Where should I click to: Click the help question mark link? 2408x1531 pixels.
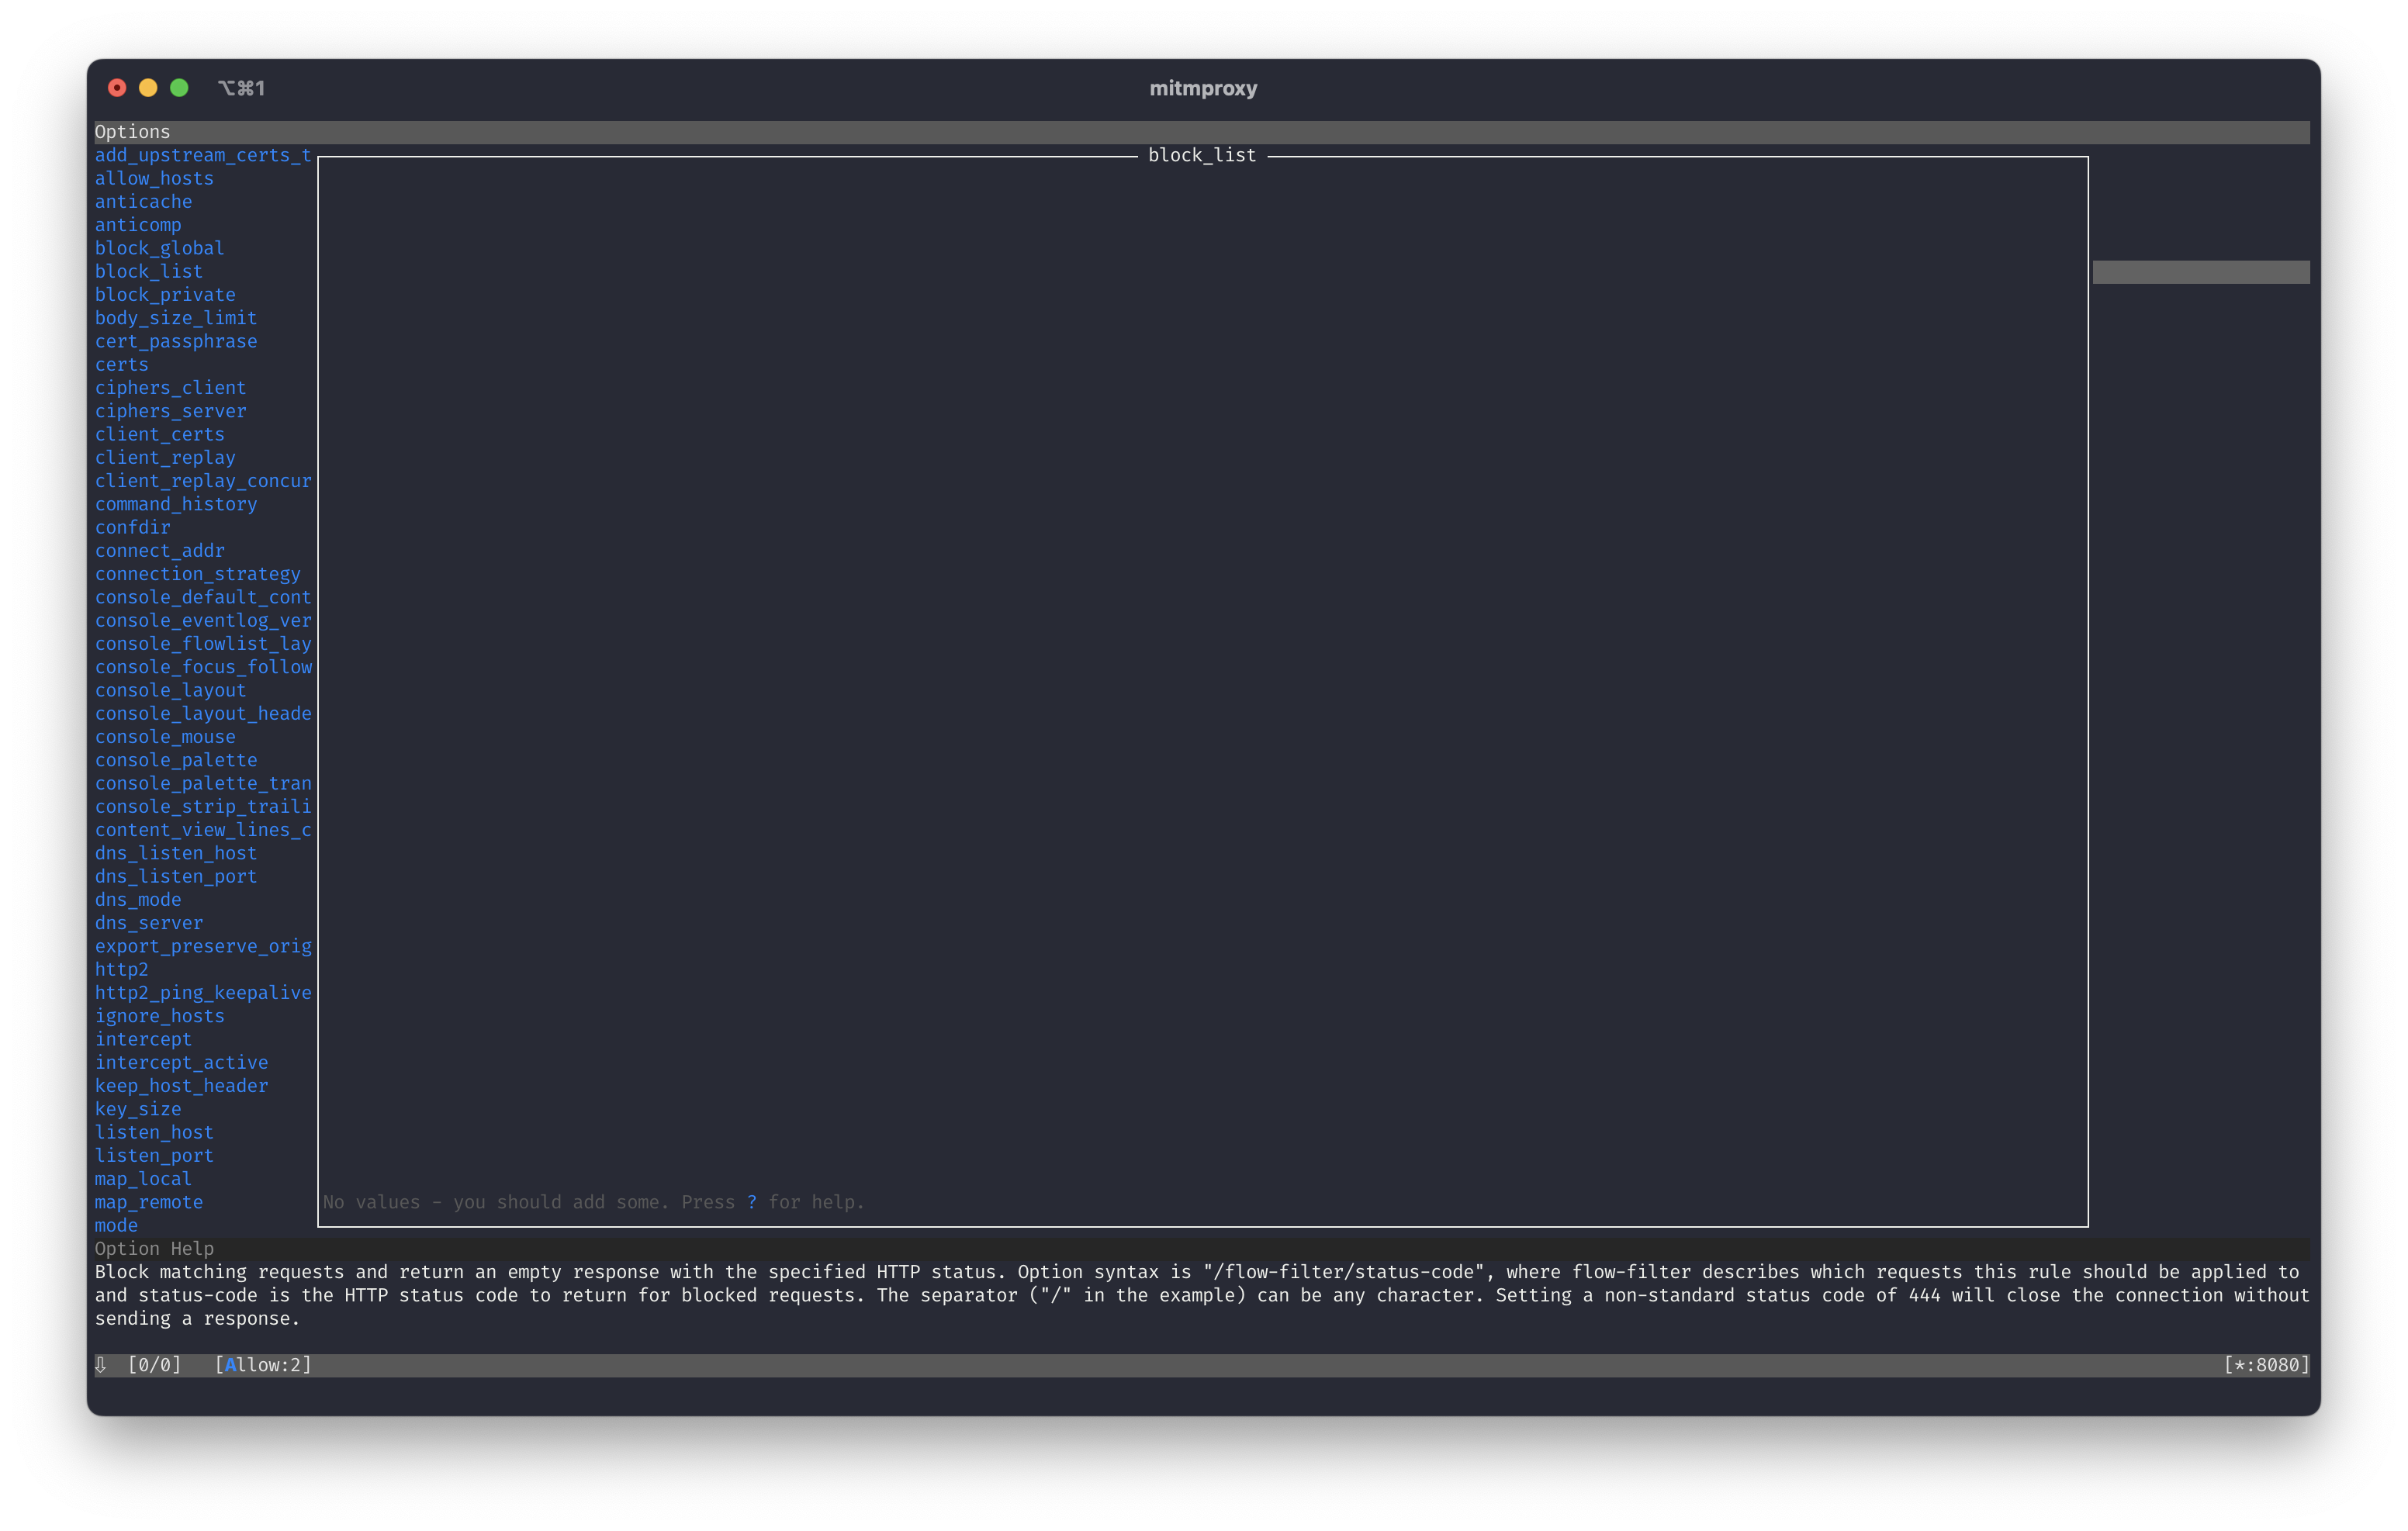coord(751,1202)
